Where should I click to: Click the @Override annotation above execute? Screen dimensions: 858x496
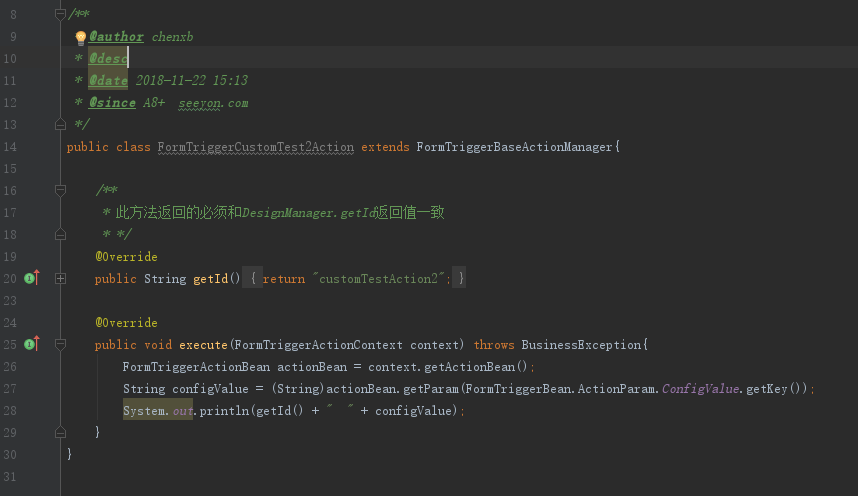[x=126, y=323]
